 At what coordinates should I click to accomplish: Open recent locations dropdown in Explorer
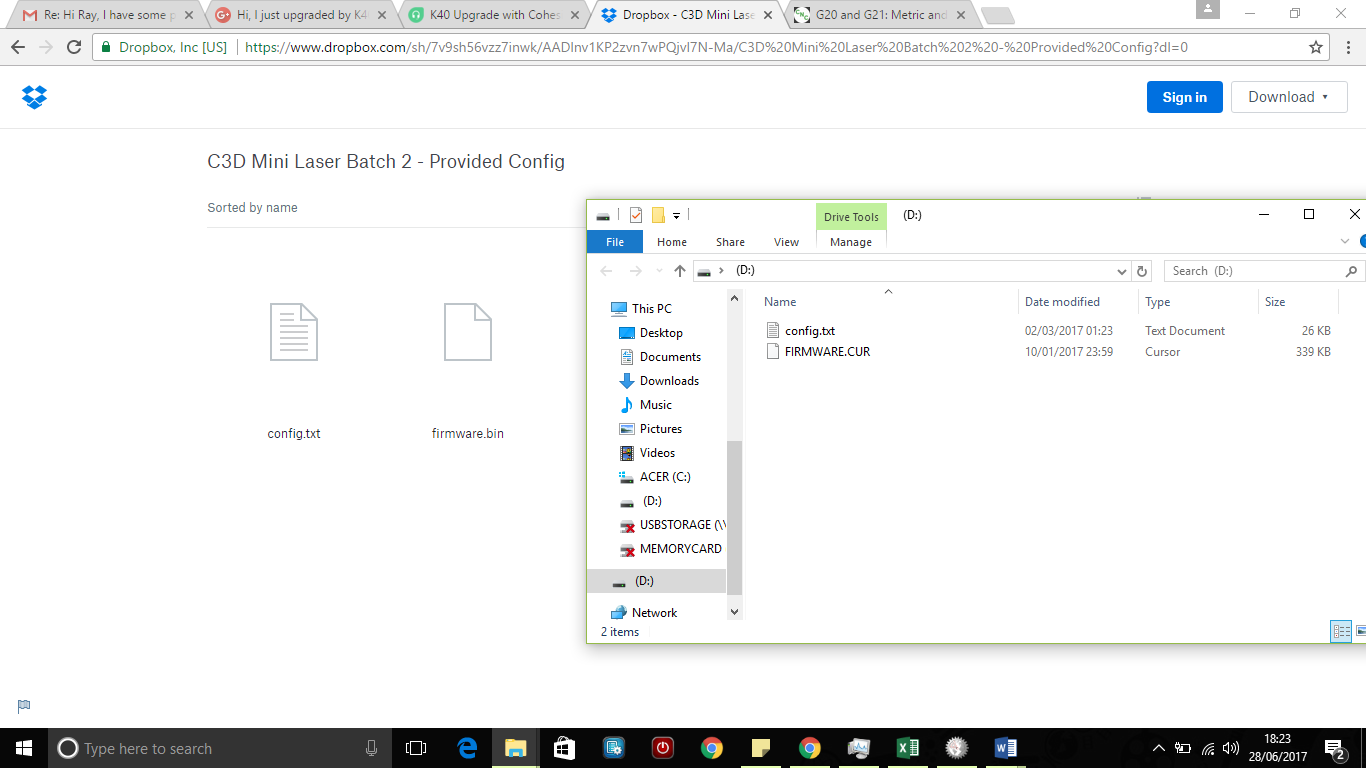point(659,271)
